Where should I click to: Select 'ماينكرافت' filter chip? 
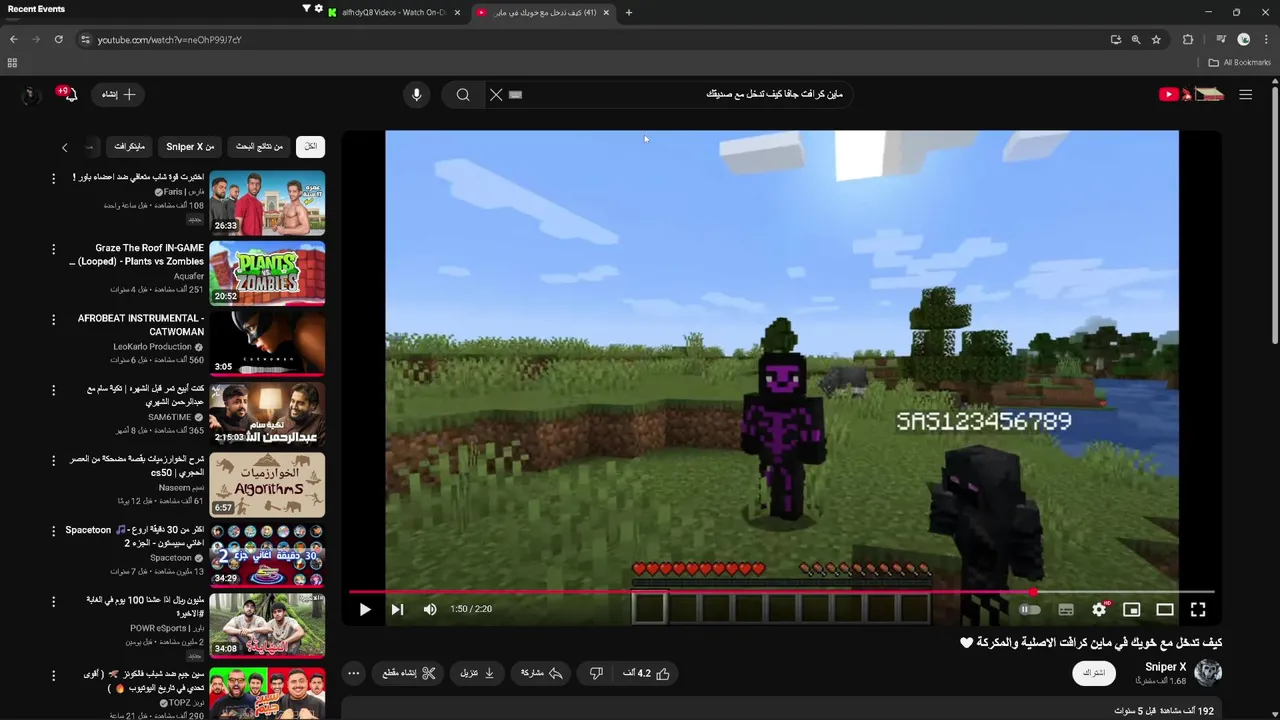point(129,147)
